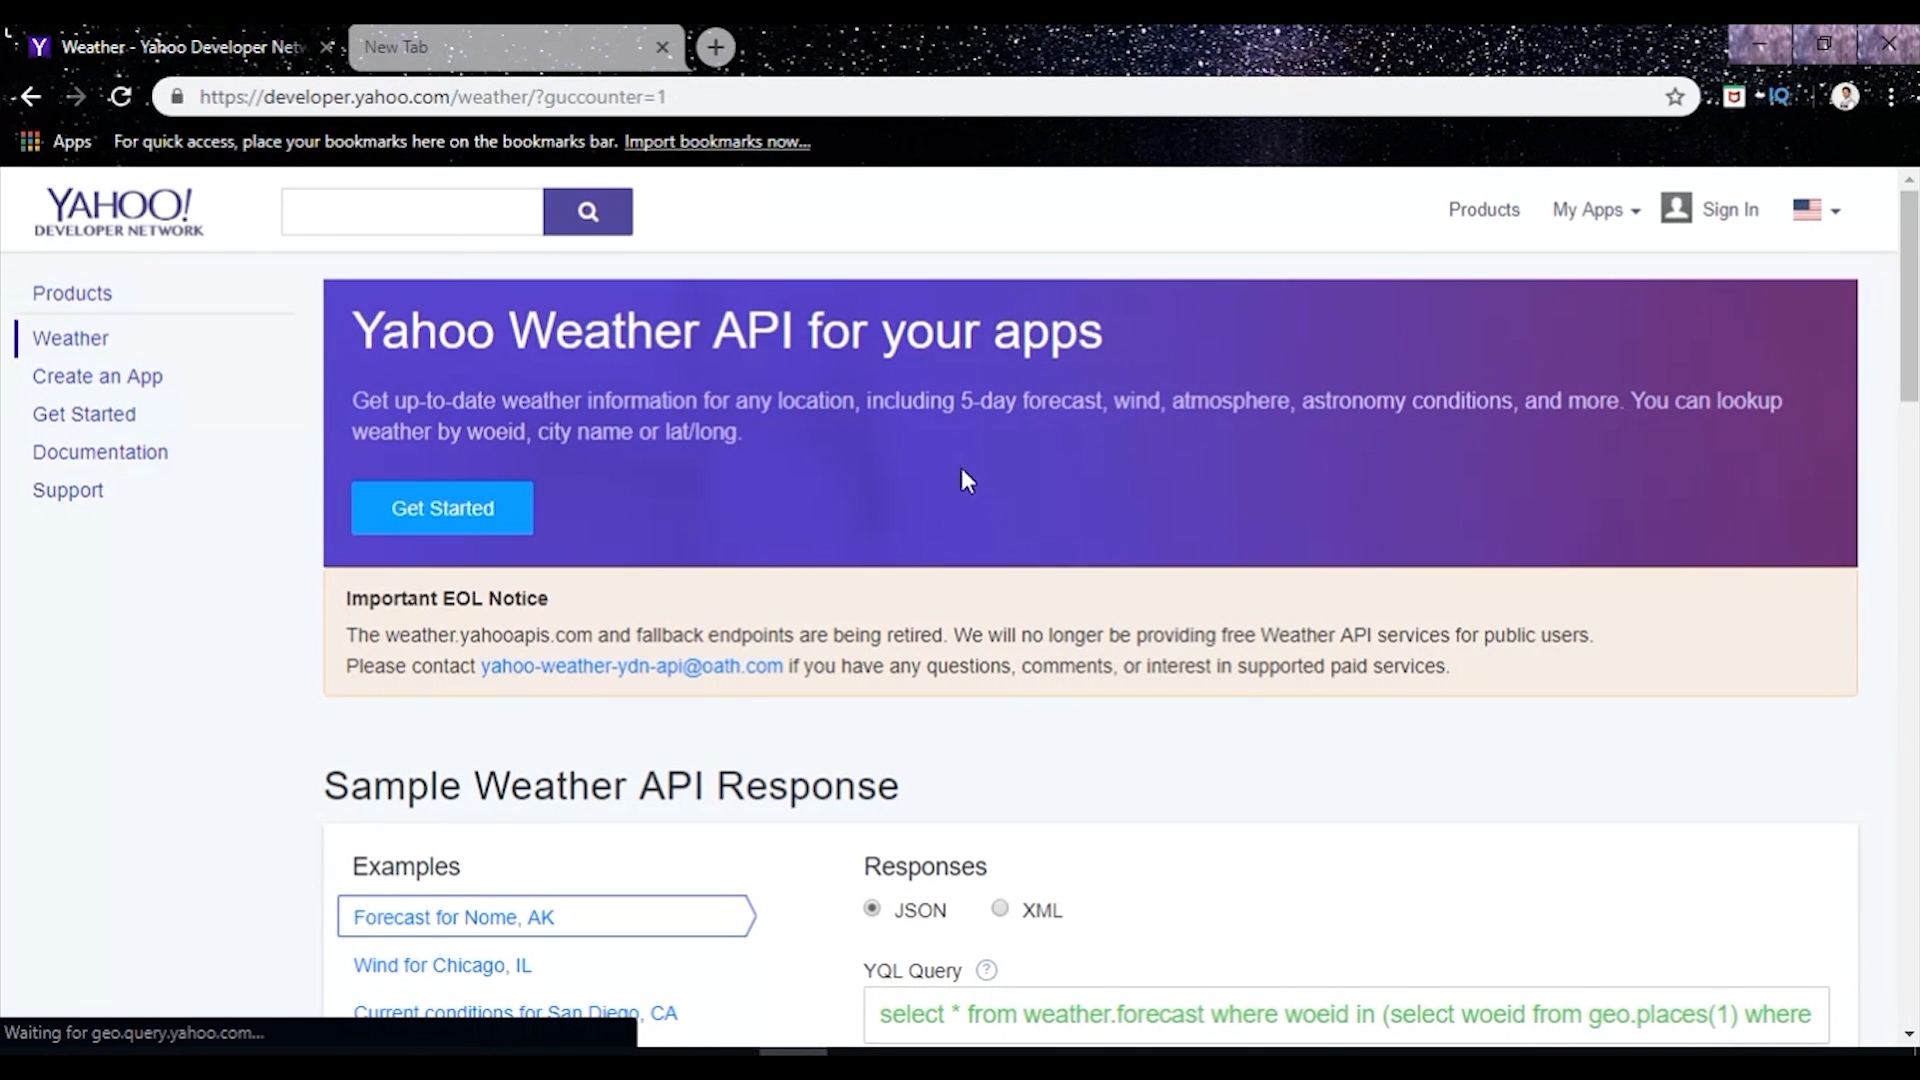Select Wind for Chicago, IL example
The height and width of the screenshot is (1080, 1920).
point(442,965)
